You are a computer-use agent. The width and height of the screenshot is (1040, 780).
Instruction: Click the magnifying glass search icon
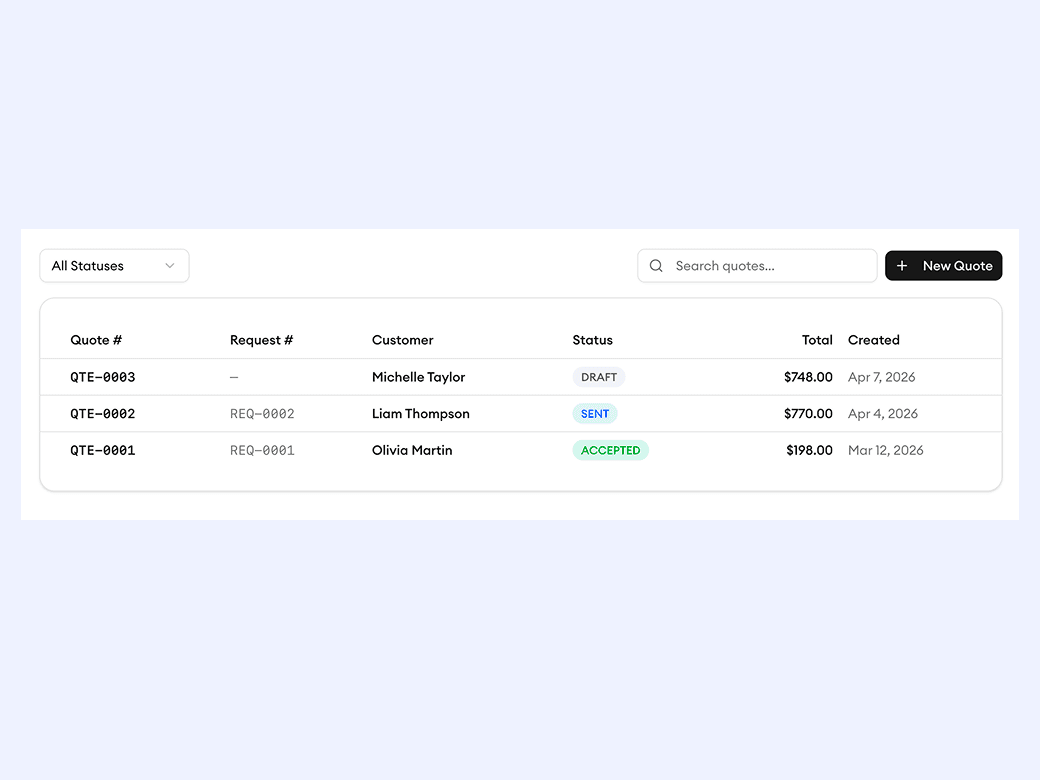(656, 266)
